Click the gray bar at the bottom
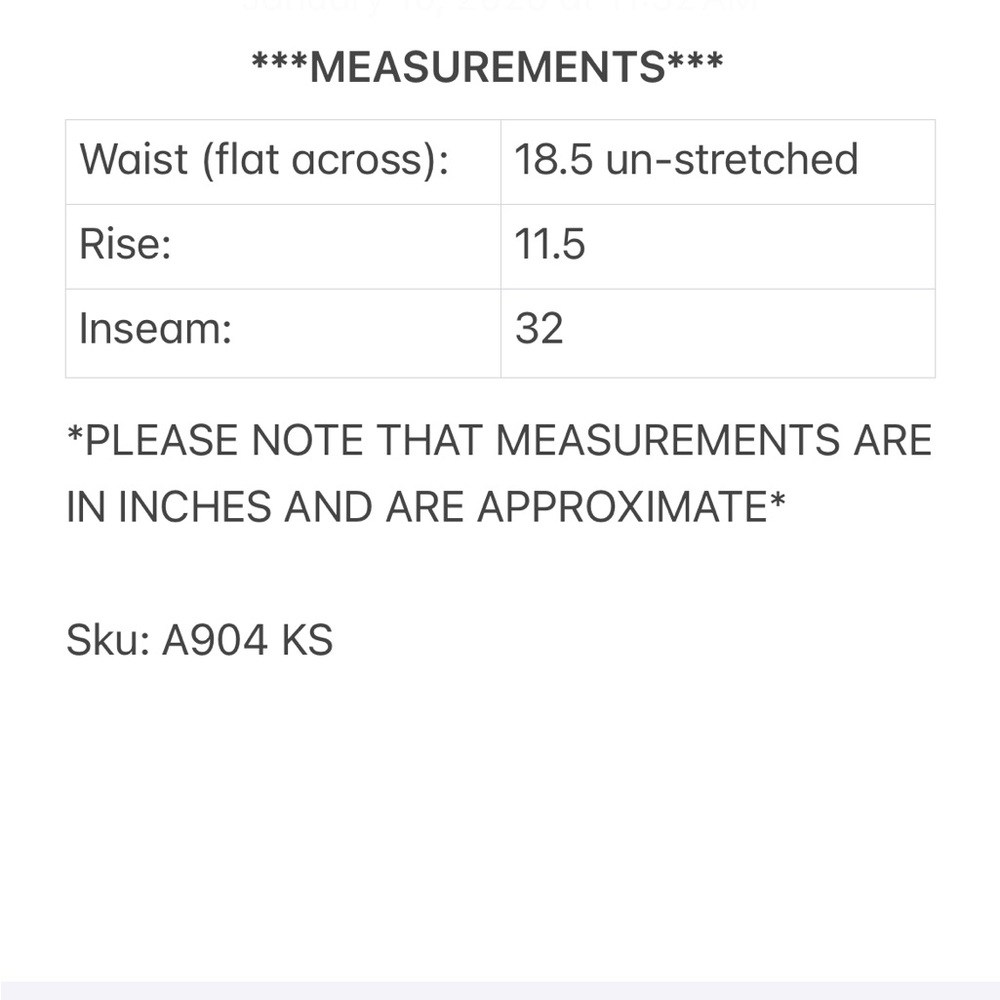The width and height of the screenshot is (1000, 1000). tap(500, 991)
